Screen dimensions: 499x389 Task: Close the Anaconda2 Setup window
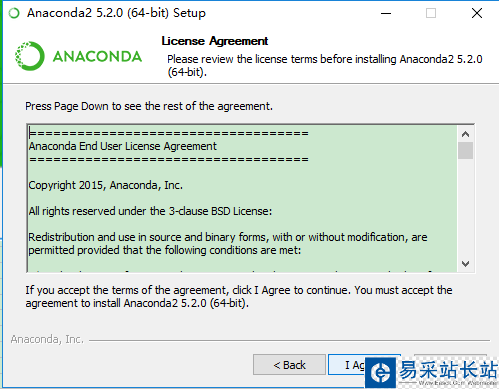477,13
